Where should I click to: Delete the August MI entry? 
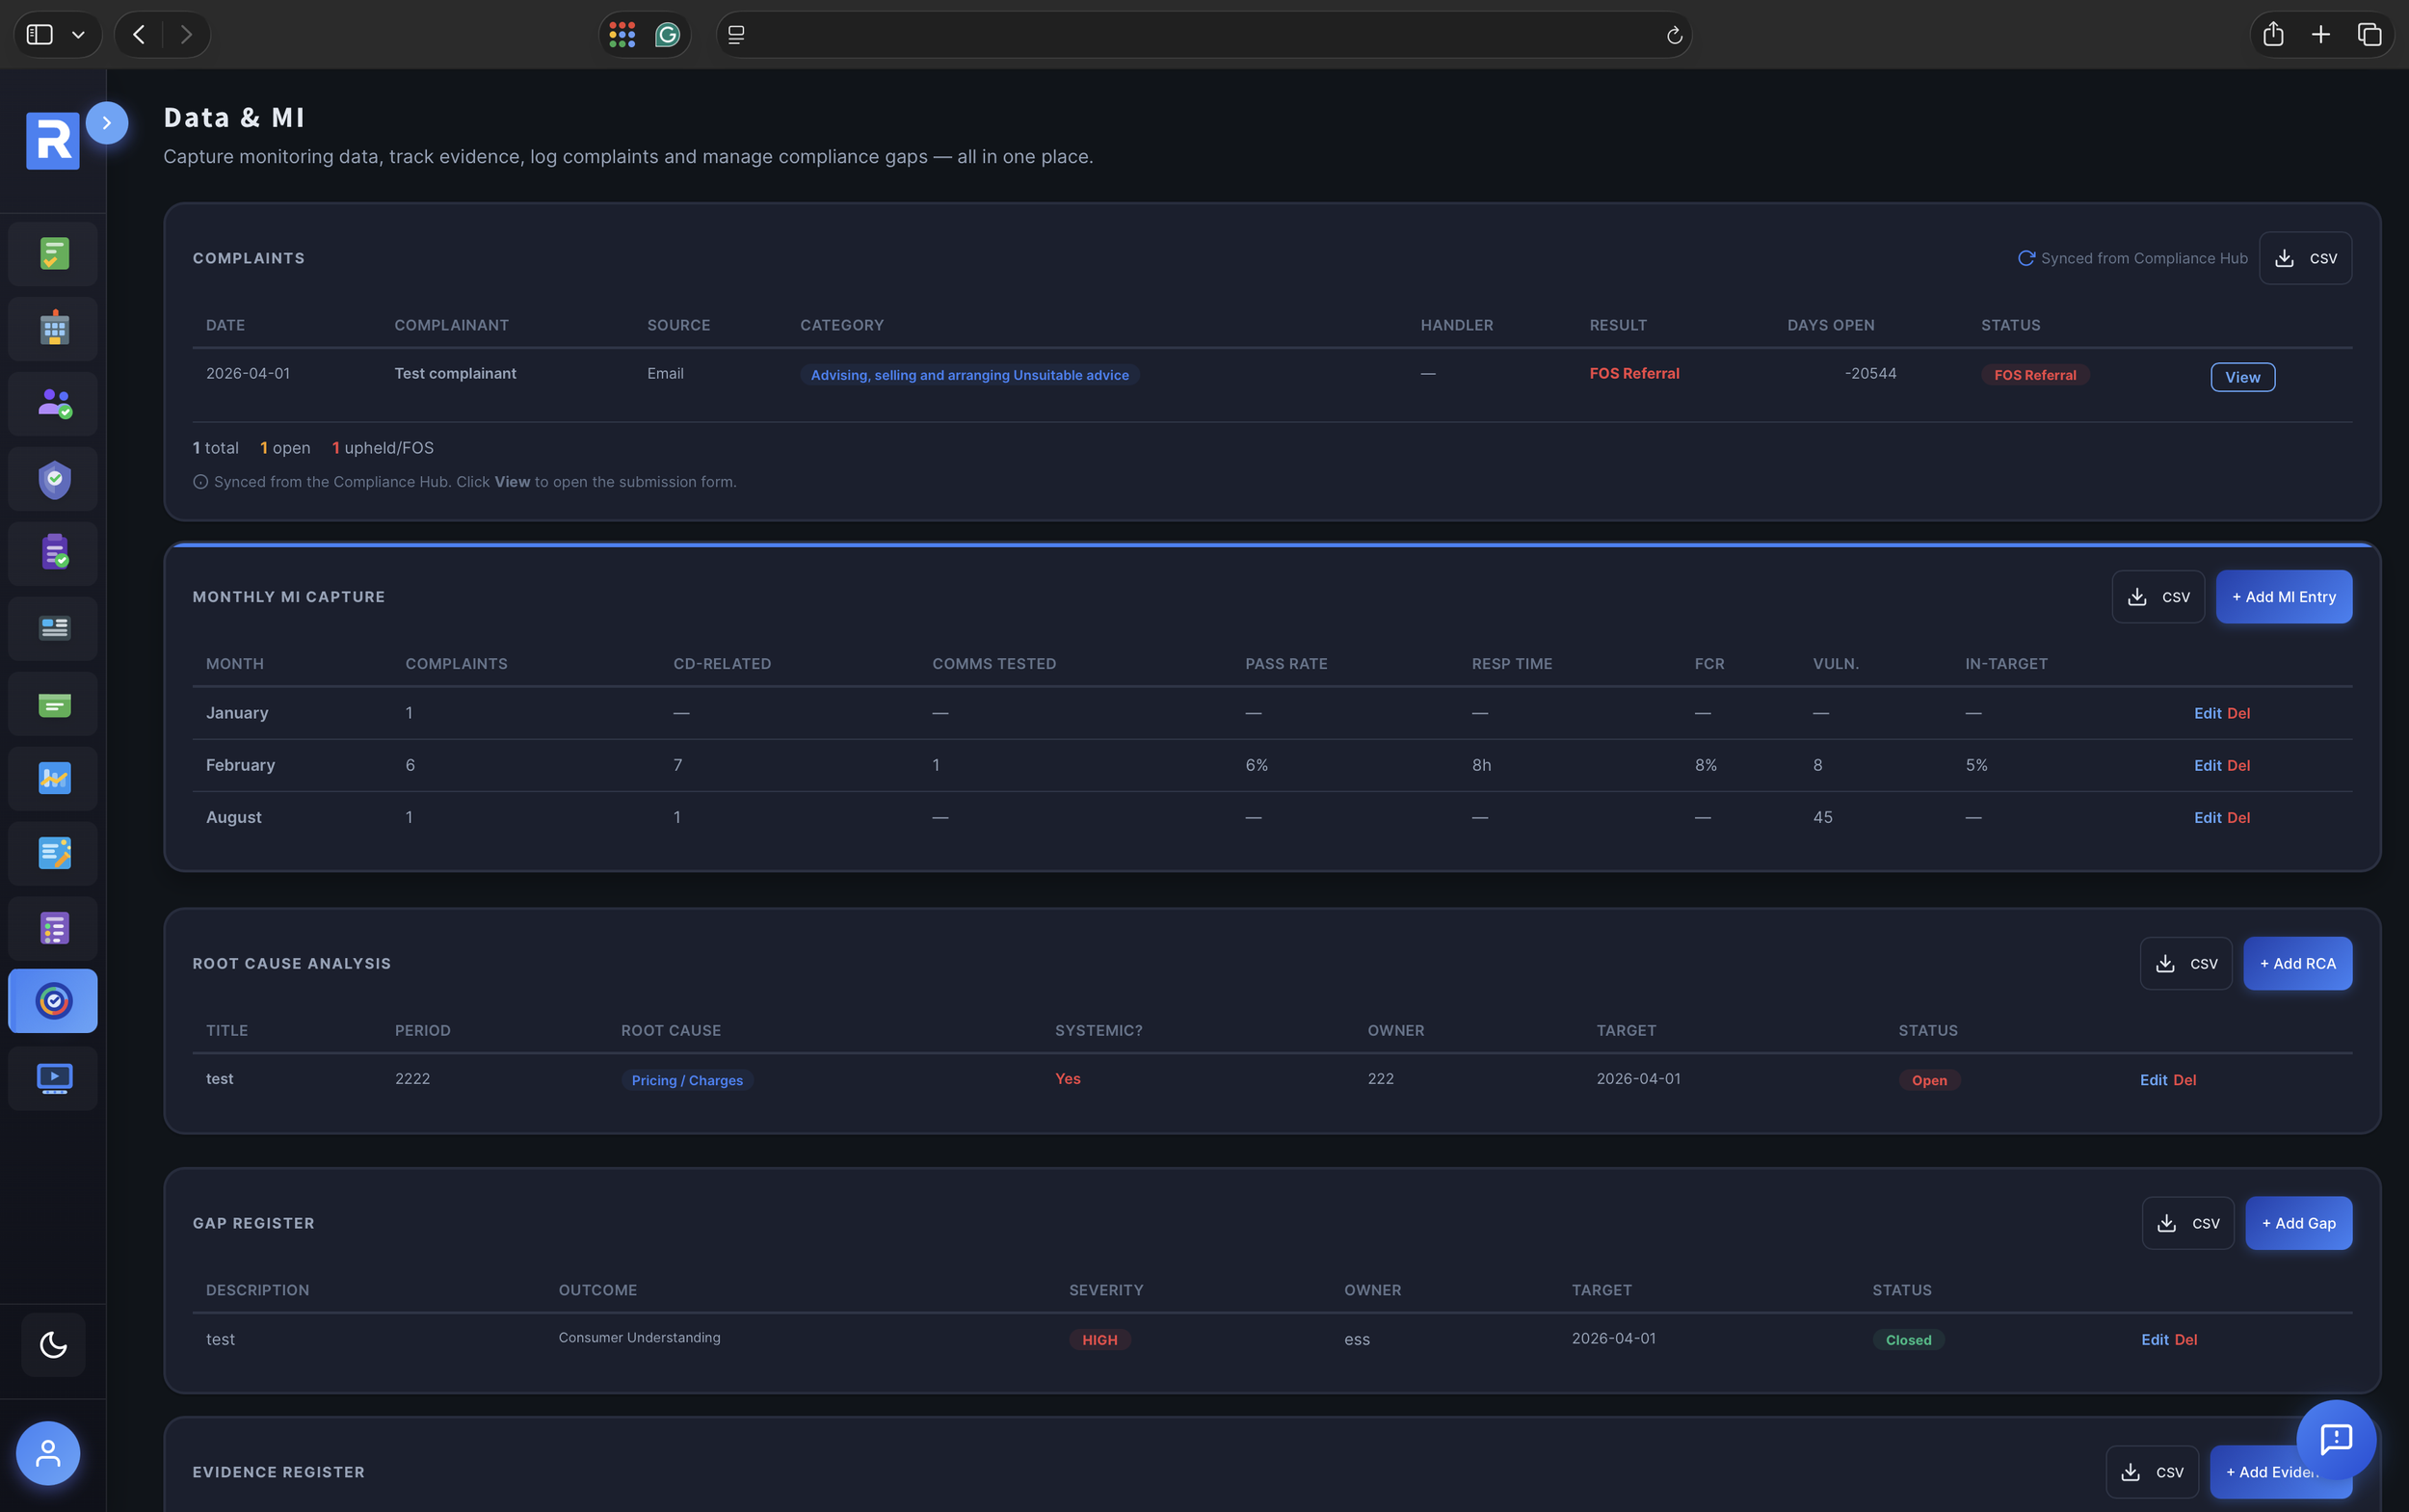tap(2238, 817)
